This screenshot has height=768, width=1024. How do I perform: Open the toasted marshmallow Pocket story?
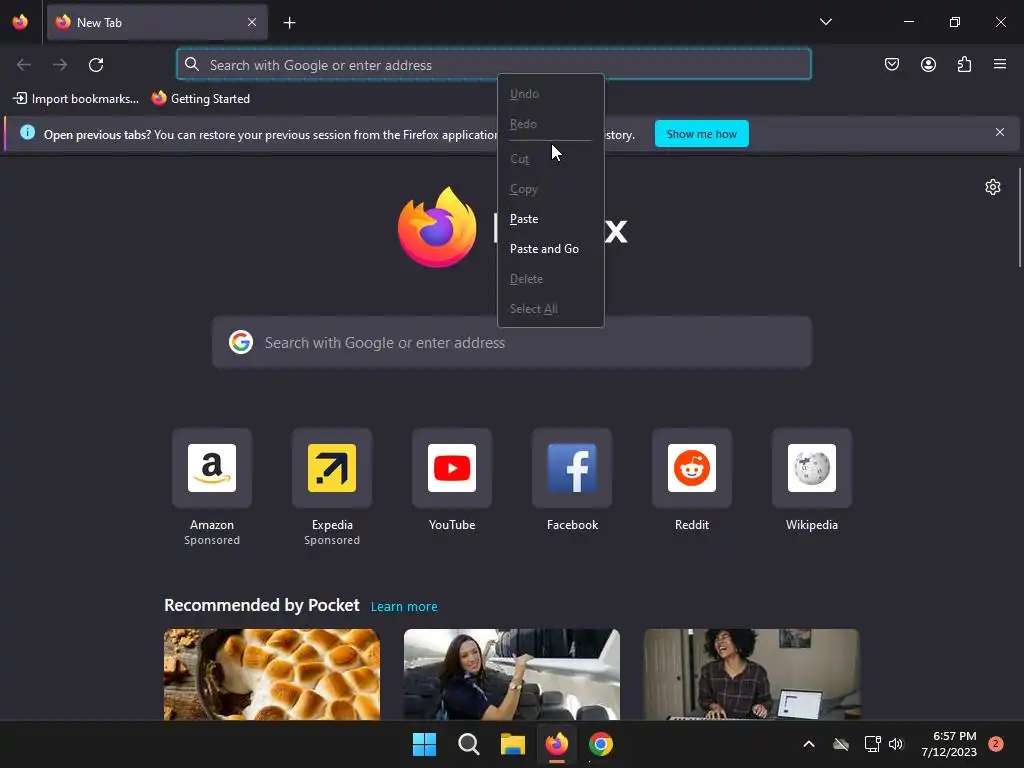pos(272,674)
